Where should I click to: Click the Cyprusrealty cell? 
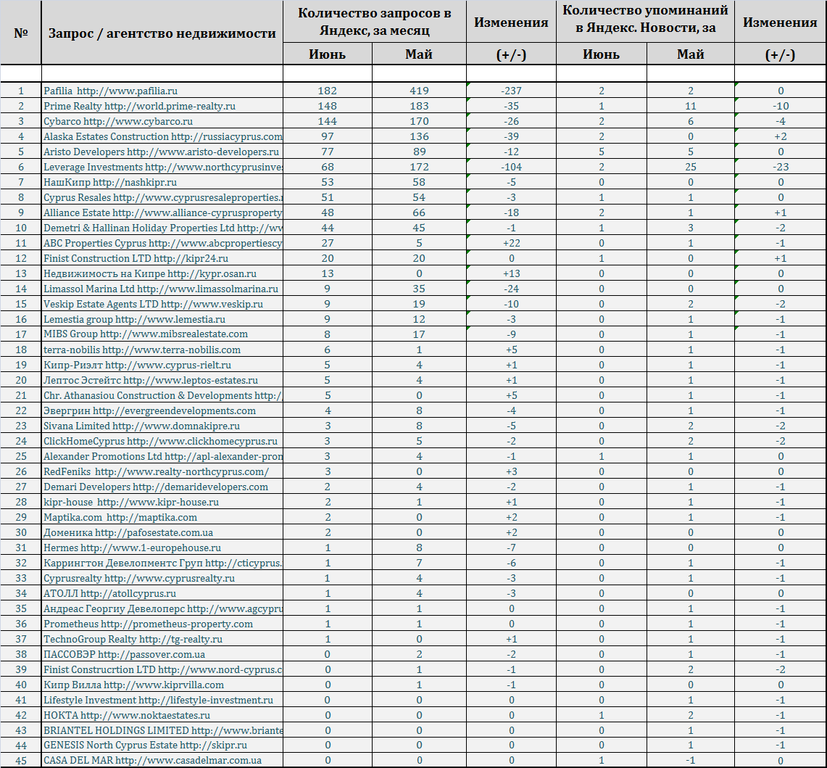[x=162, y=578]
